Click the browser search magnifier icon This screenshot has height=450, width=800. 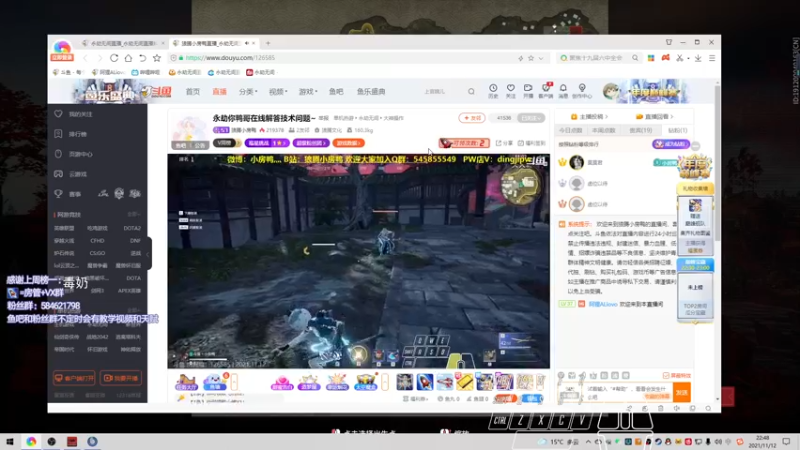pos(635,58)
